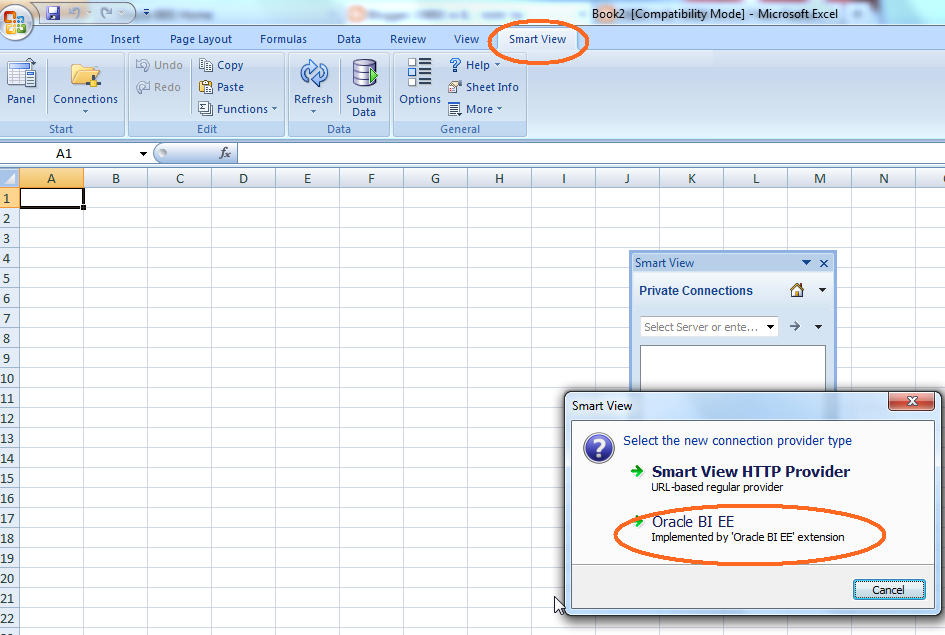Switch to the Smart View ribbon tab

click(x=537, y=39)
